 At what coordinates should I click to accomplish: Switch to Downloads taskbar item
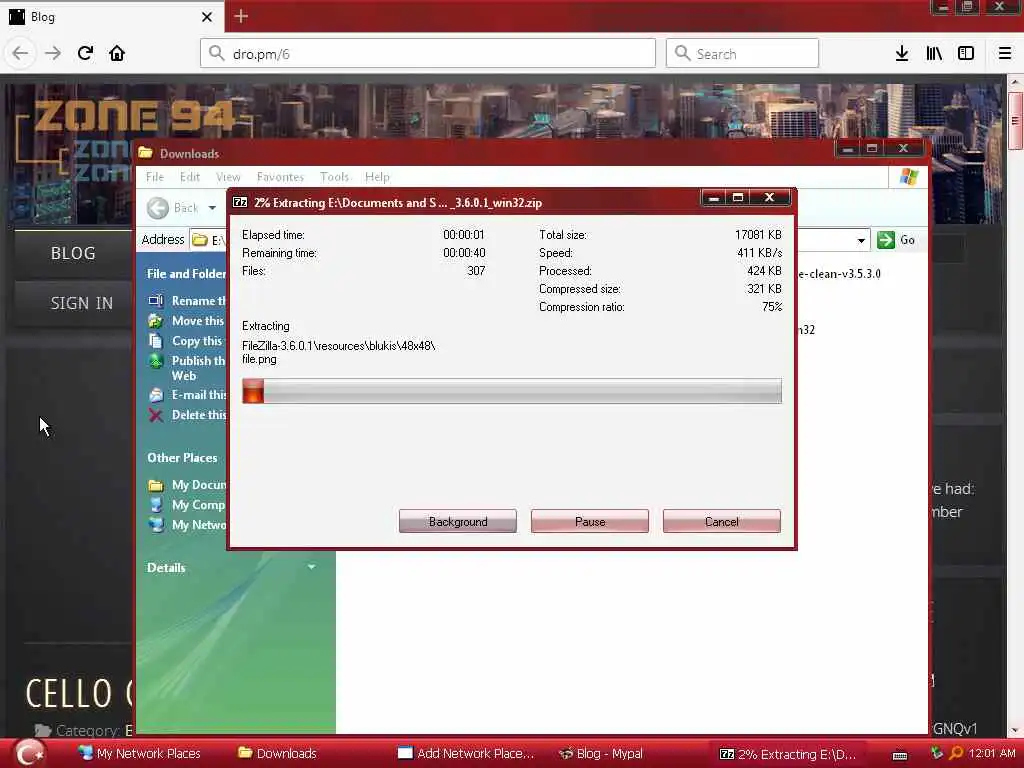pos(277,754)
